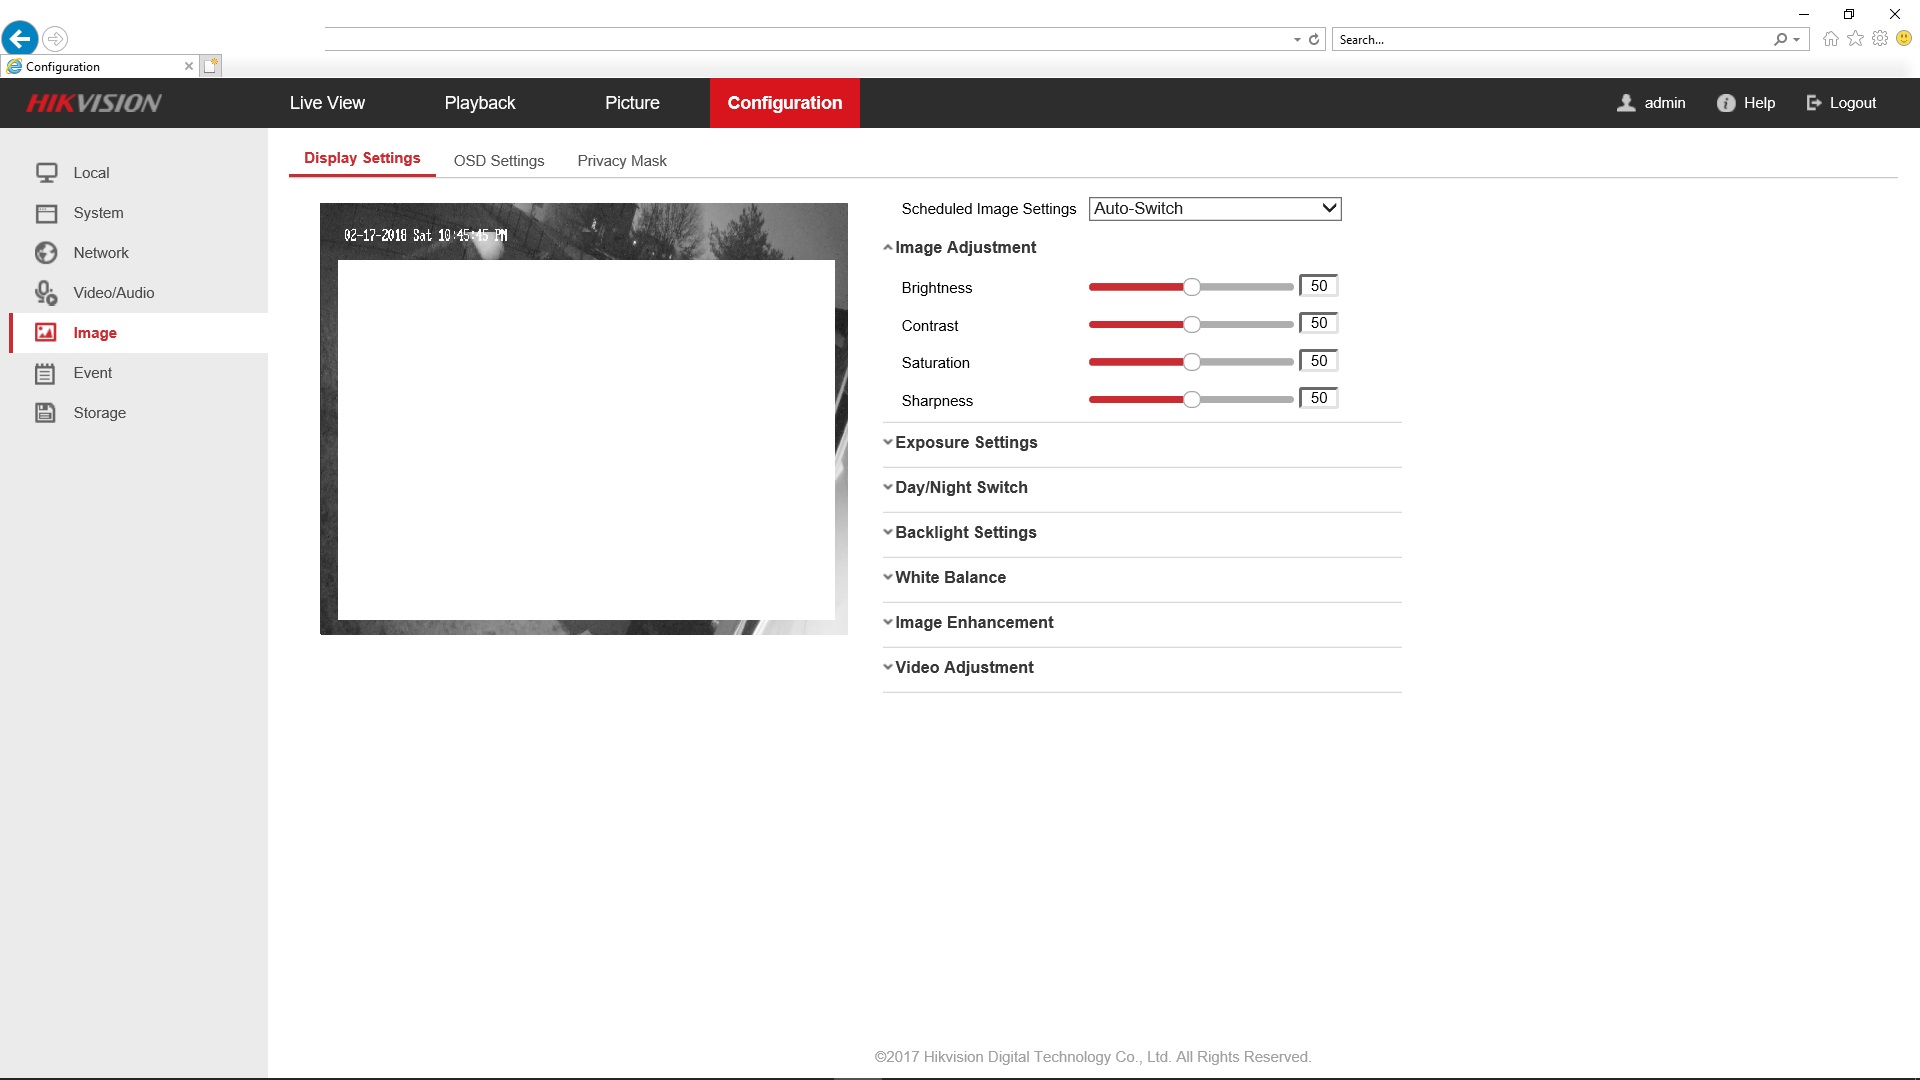
Task: Expand the Exposure Settings section
Action: pyautogui.click(x=965, y=442)
